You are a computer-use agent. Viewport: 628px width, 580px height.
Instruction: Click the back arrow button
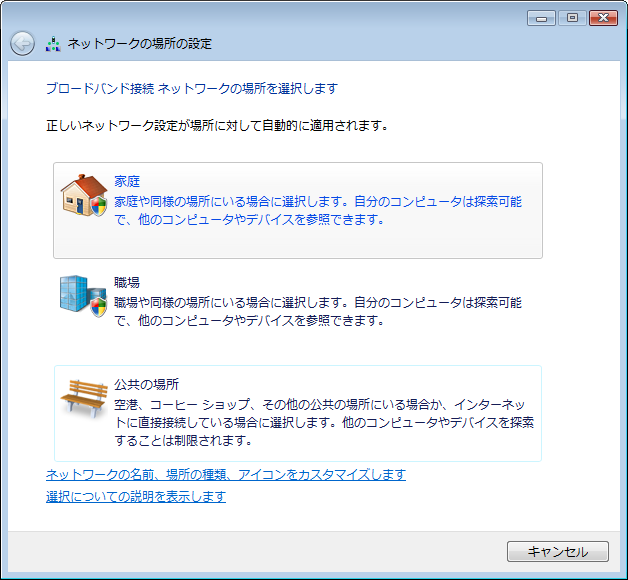click(x=22, y=43)
